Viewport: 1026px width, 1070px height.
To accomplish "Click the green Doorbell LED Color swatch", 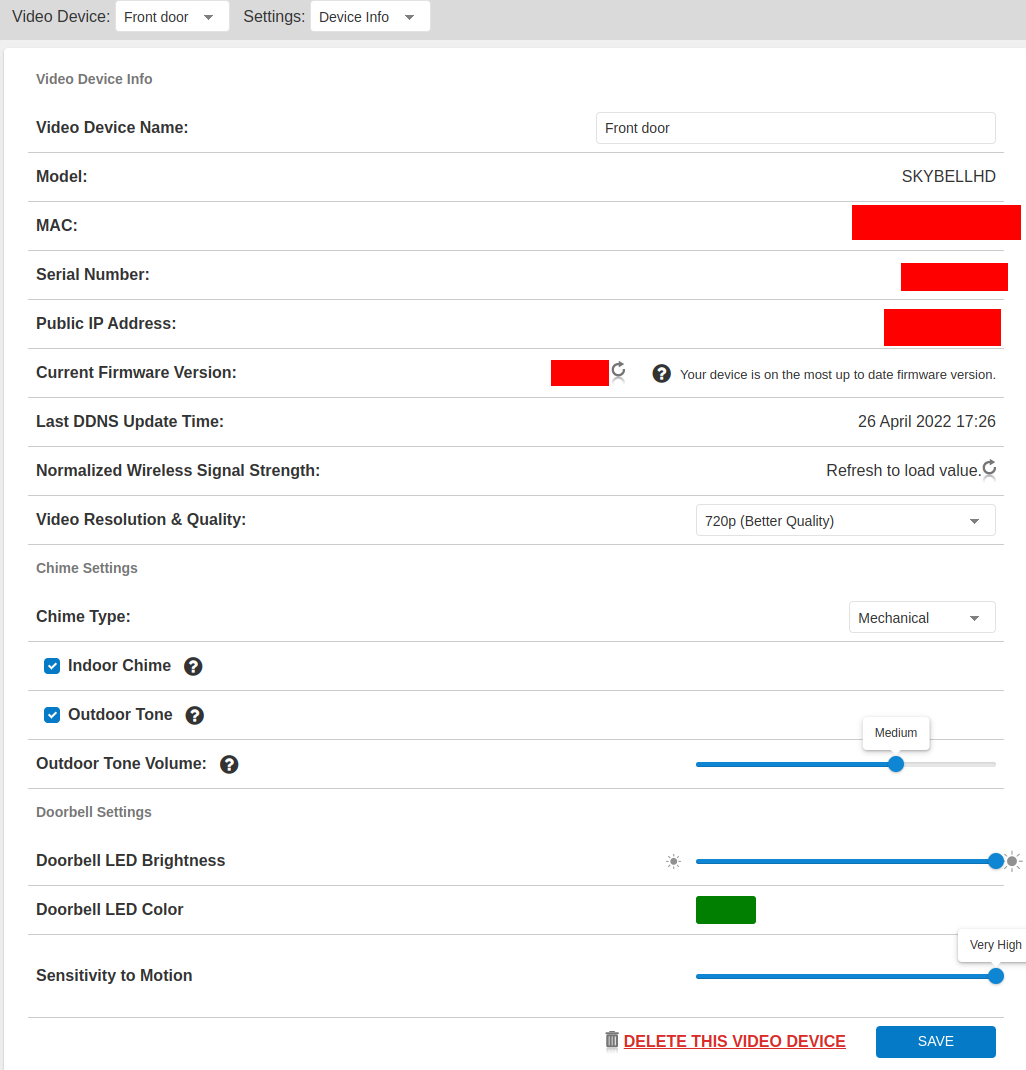I will click(725, 909).
